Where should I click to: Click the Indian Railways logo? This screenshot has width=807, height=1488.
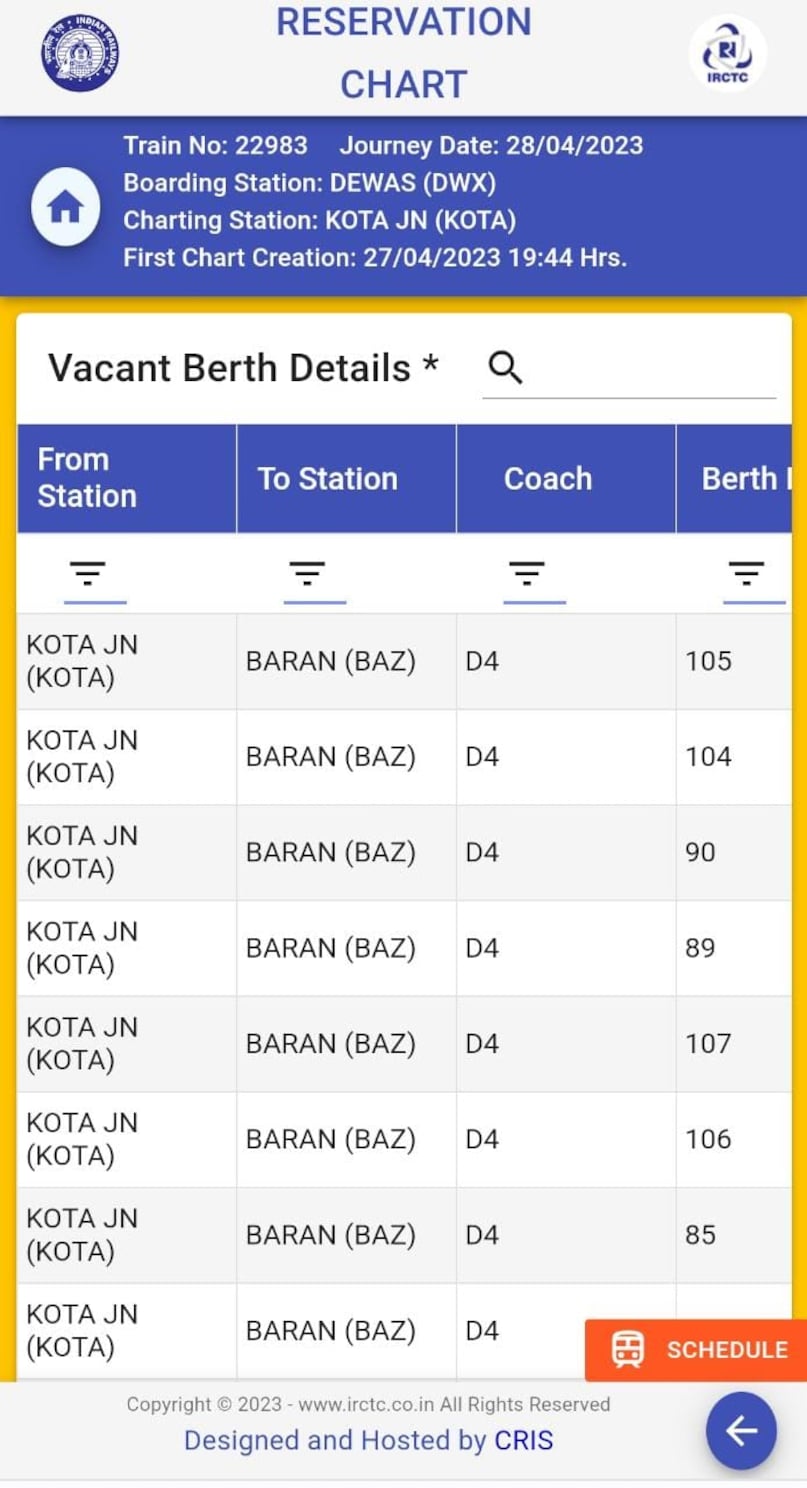[x=81, y=53]
